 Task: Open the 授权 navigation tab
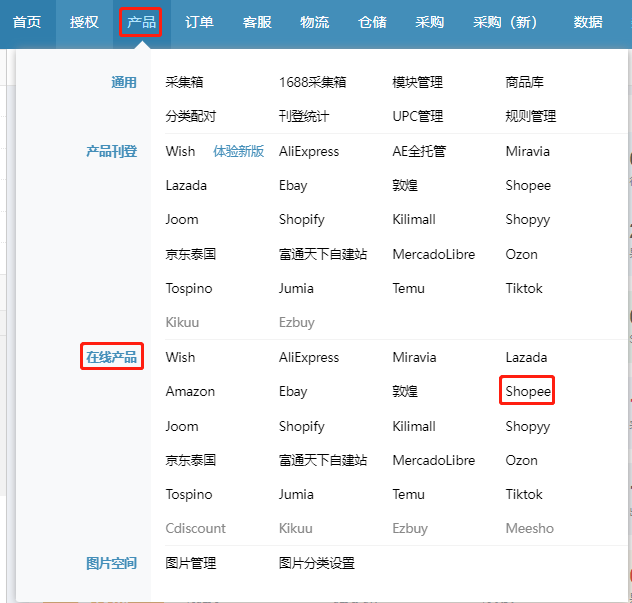(84, 22)
